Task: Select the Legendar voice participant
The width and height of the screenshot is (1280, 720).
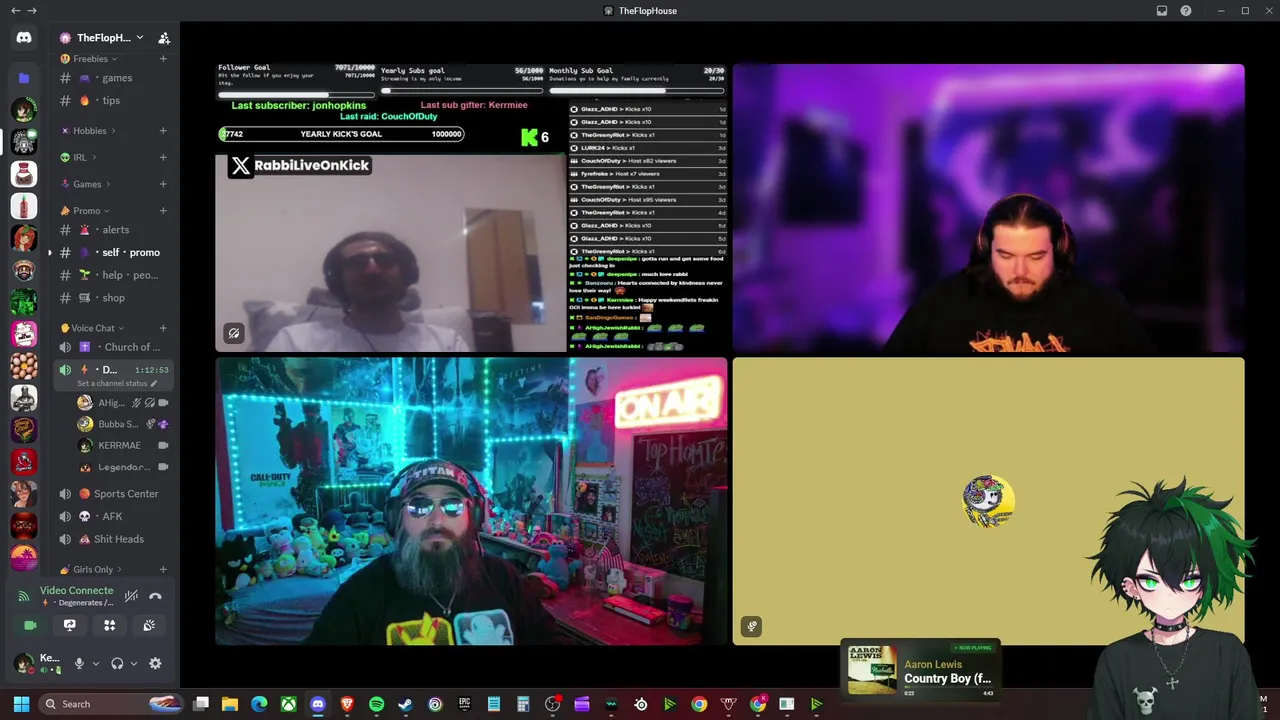Action: [x=122, y=467]
